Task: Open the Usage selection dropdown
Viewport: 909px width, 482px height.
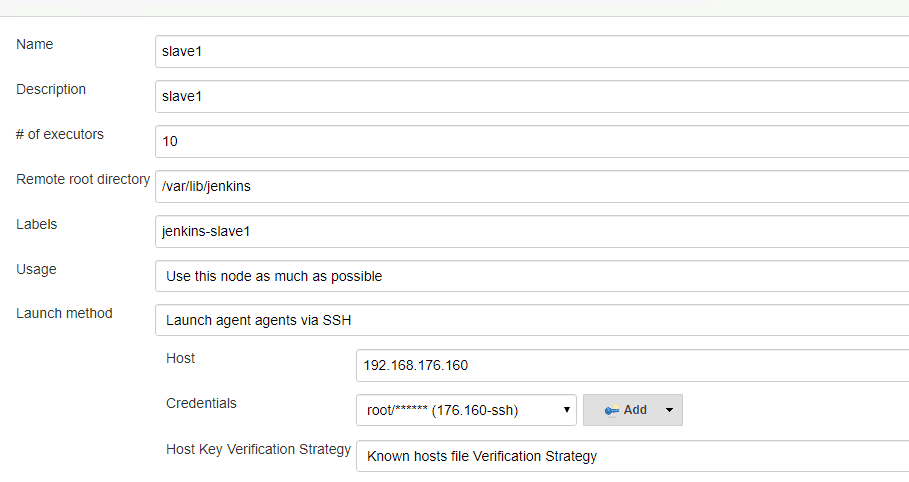Action: coord(531,276)
